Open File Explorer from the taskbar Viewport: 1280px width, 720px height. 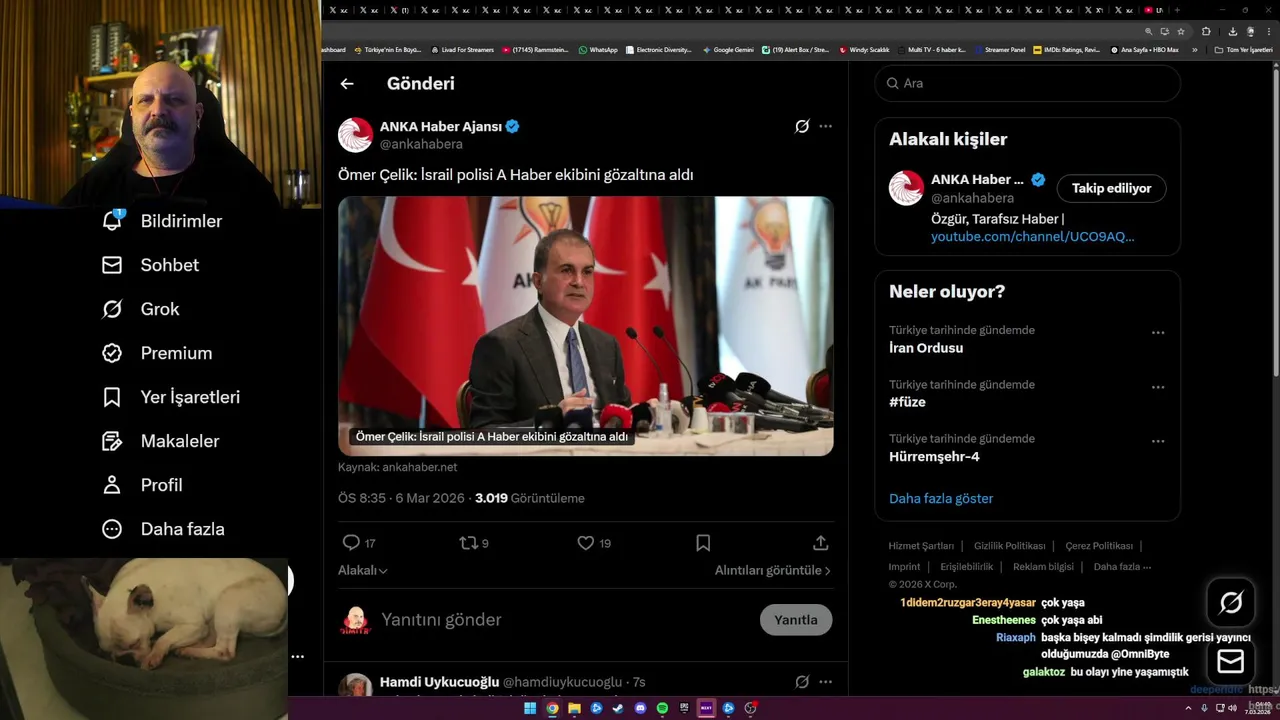[x=574, y=708]
